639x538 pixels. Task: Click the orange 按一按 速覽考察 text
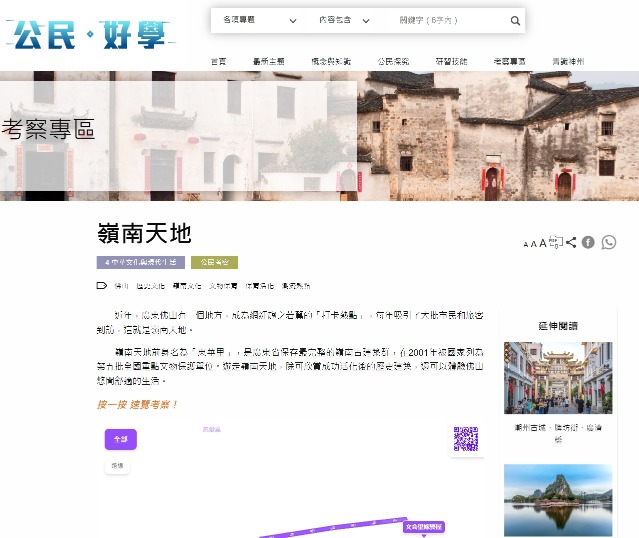click(137, 404)
